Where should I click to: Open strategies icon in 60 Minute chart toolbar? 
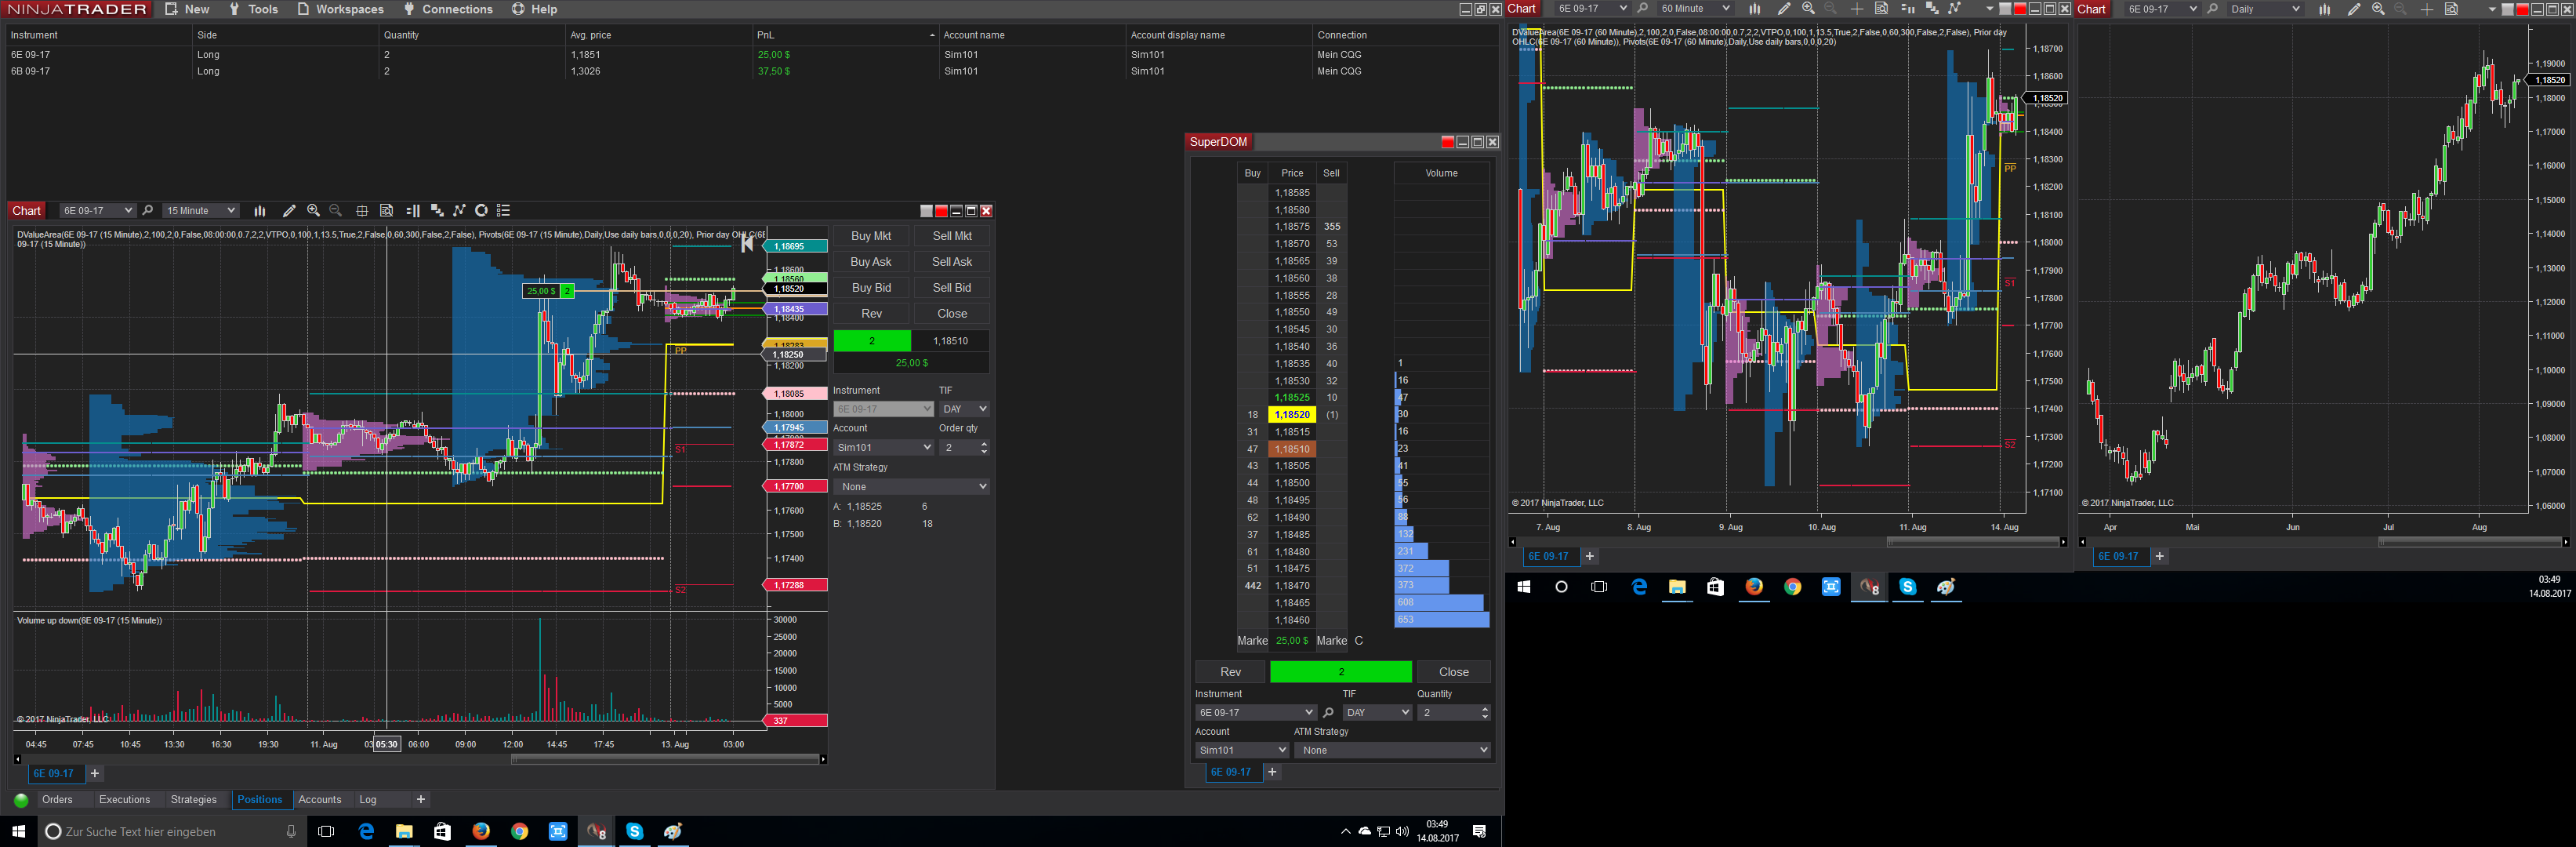(x=1954, y=9)
